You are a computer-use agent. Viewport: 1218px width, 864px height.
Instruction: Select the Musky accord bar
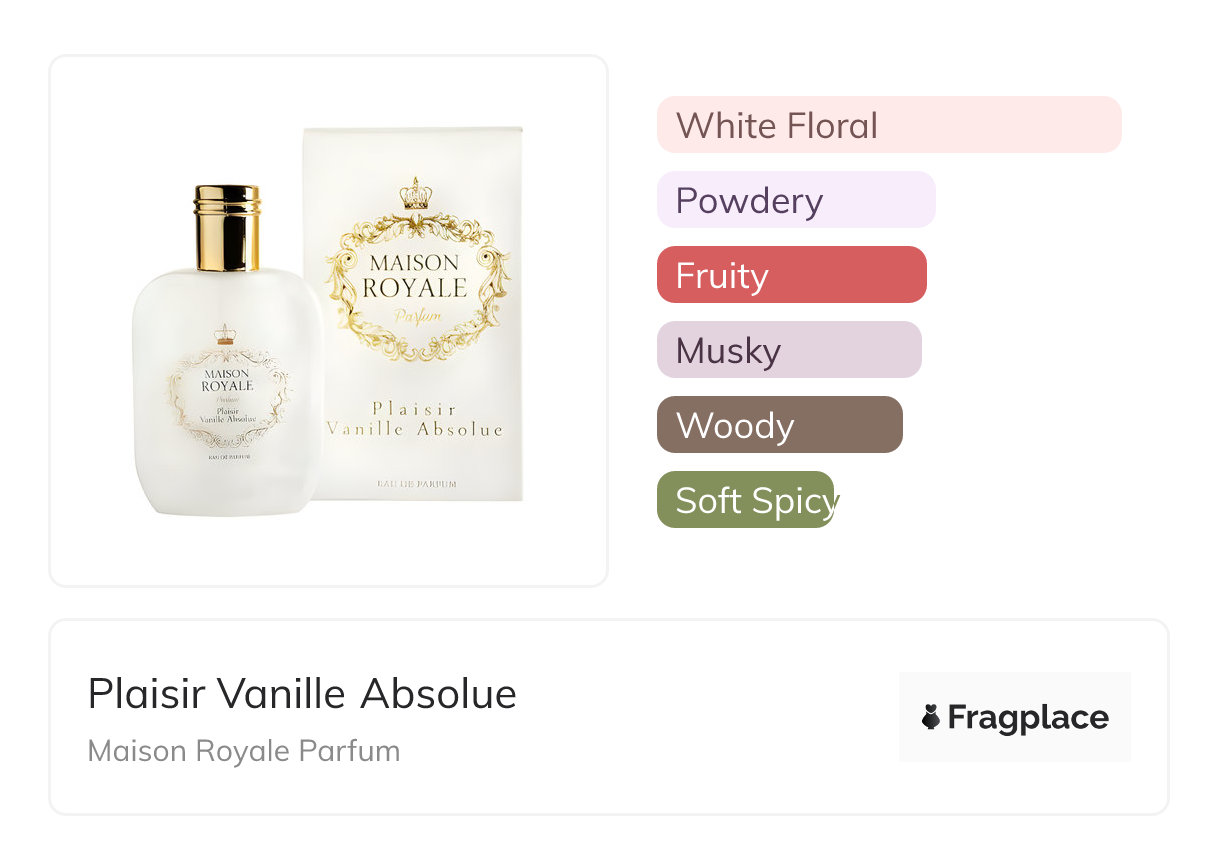click(788, 350)
